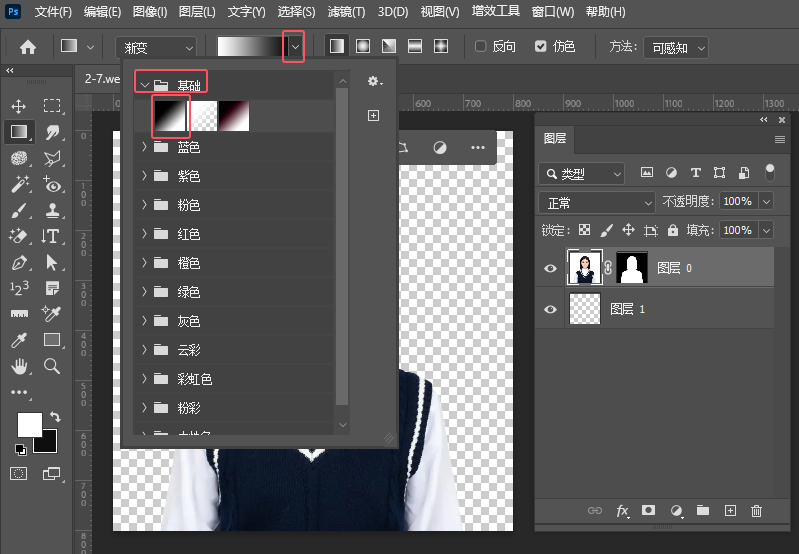Swap foreground and background colors
799x554 pixels.
click(56, 417)
